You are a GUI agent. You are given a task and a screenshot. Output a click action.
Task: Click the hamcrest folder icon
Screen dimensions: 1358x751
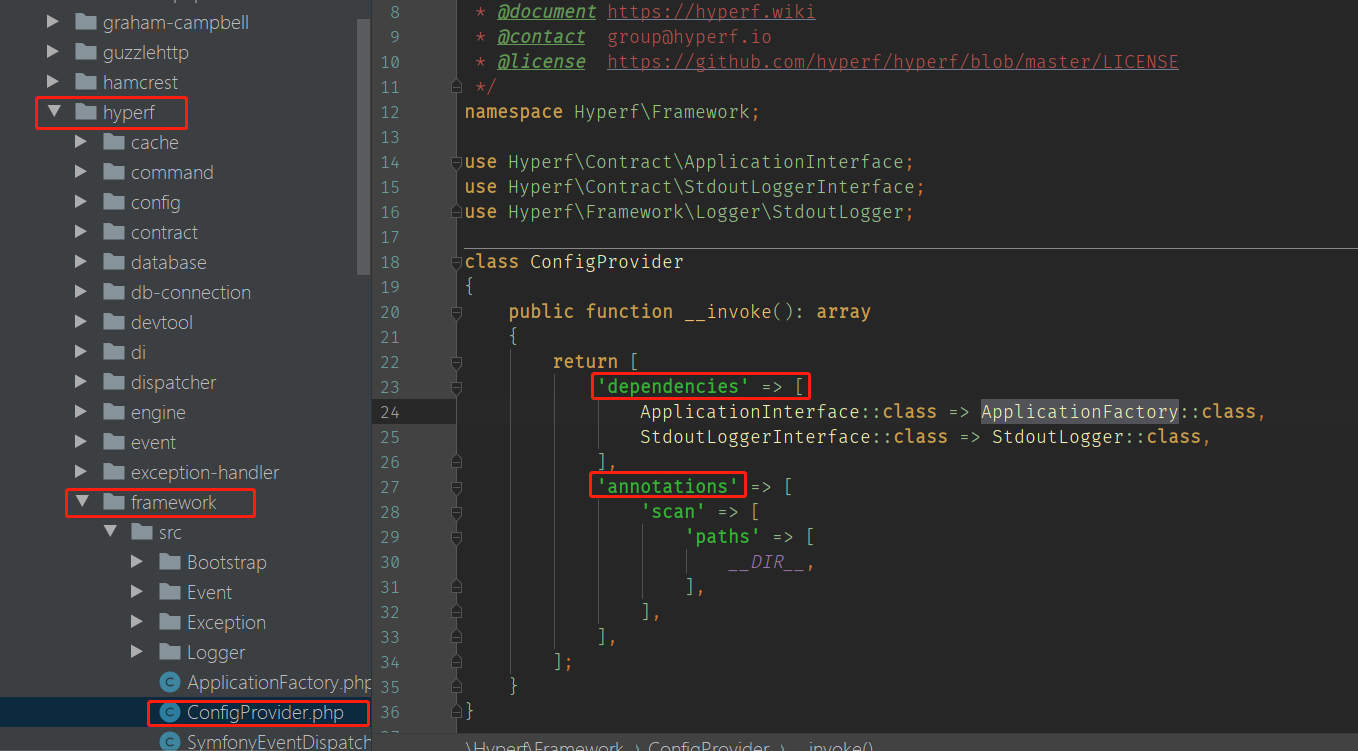pyautogui.click(x=85, y=82)
